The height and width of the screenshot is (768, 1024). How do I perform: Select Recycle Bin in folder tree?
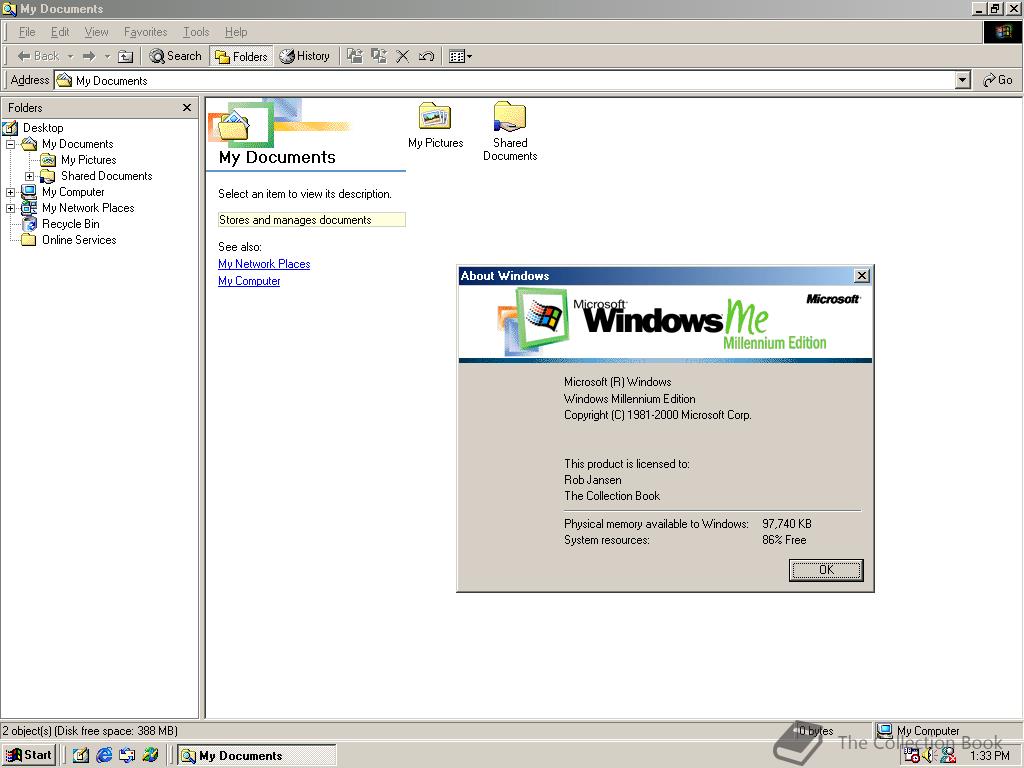[71, 224]
